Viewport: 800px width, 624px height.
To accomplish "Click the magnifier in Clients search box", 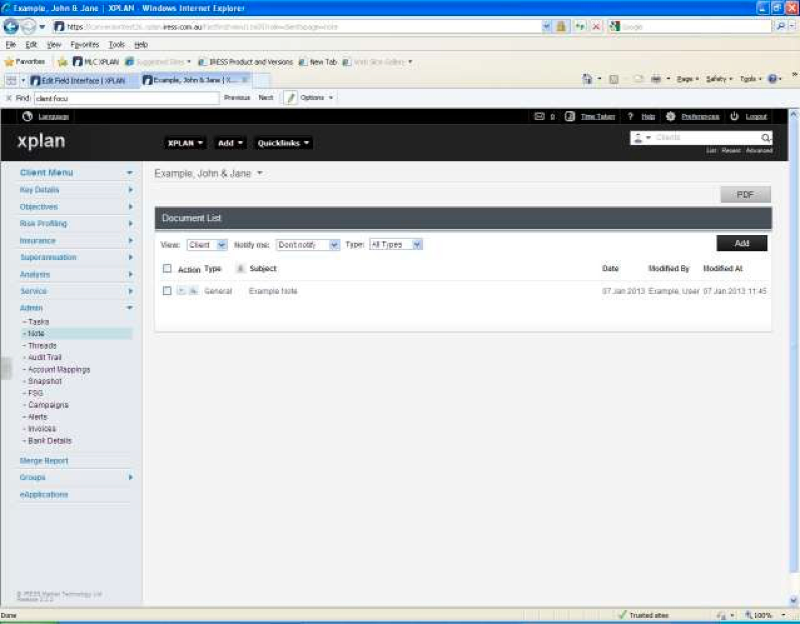I will [x=765, y=138].
